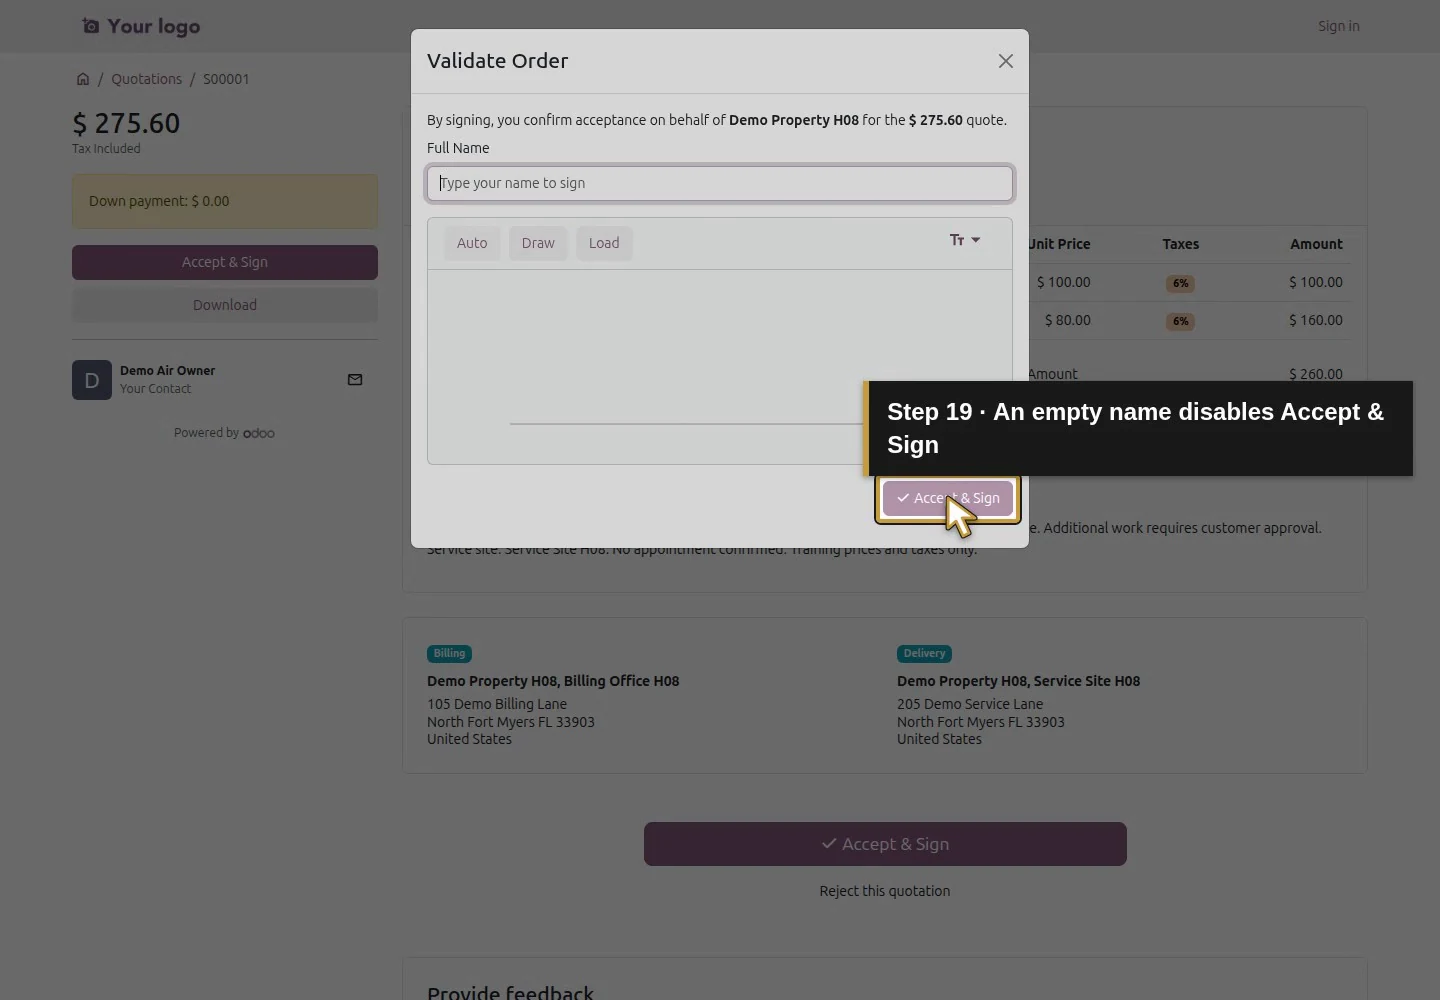Click Reject this quotation link
The image size is (1440, 1000).
click(885, 891)
